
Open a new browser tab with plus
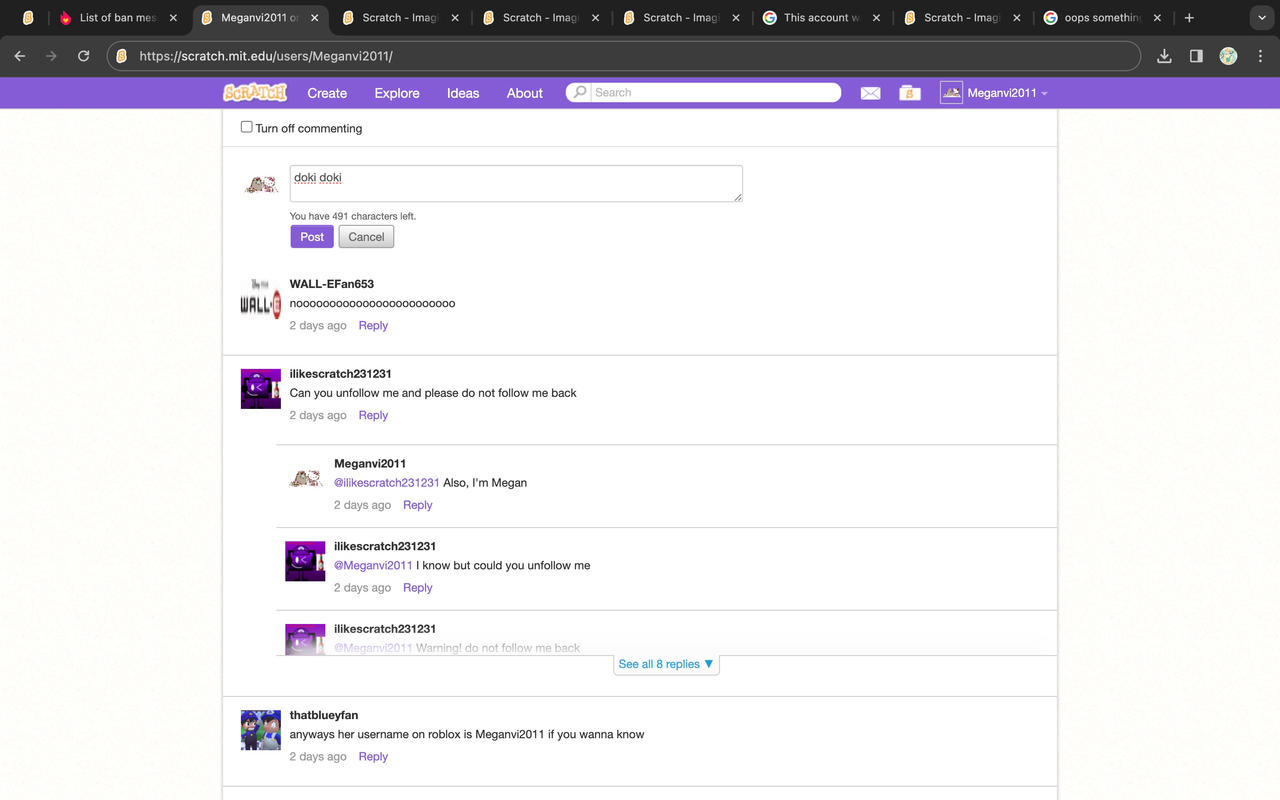coord(1189,18)
